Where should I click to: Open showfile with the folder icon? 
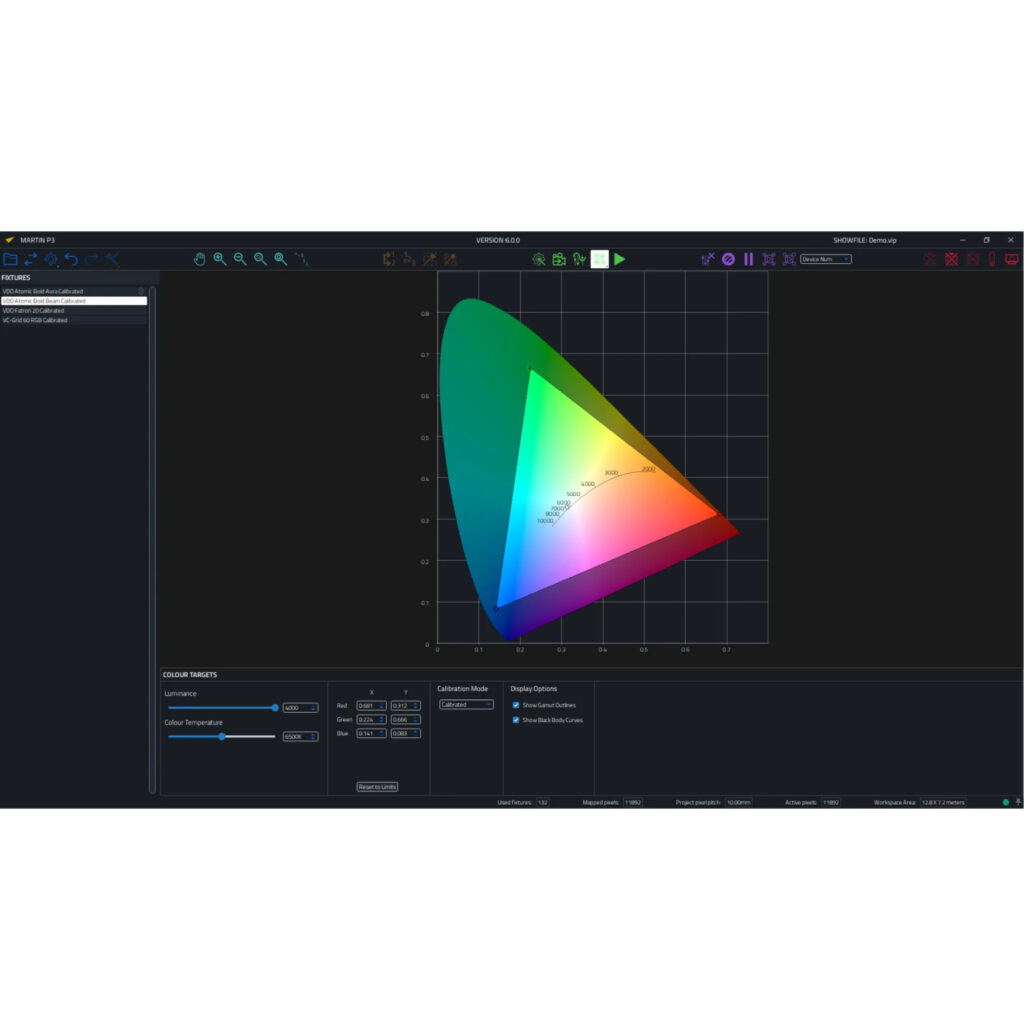(10, 259)
